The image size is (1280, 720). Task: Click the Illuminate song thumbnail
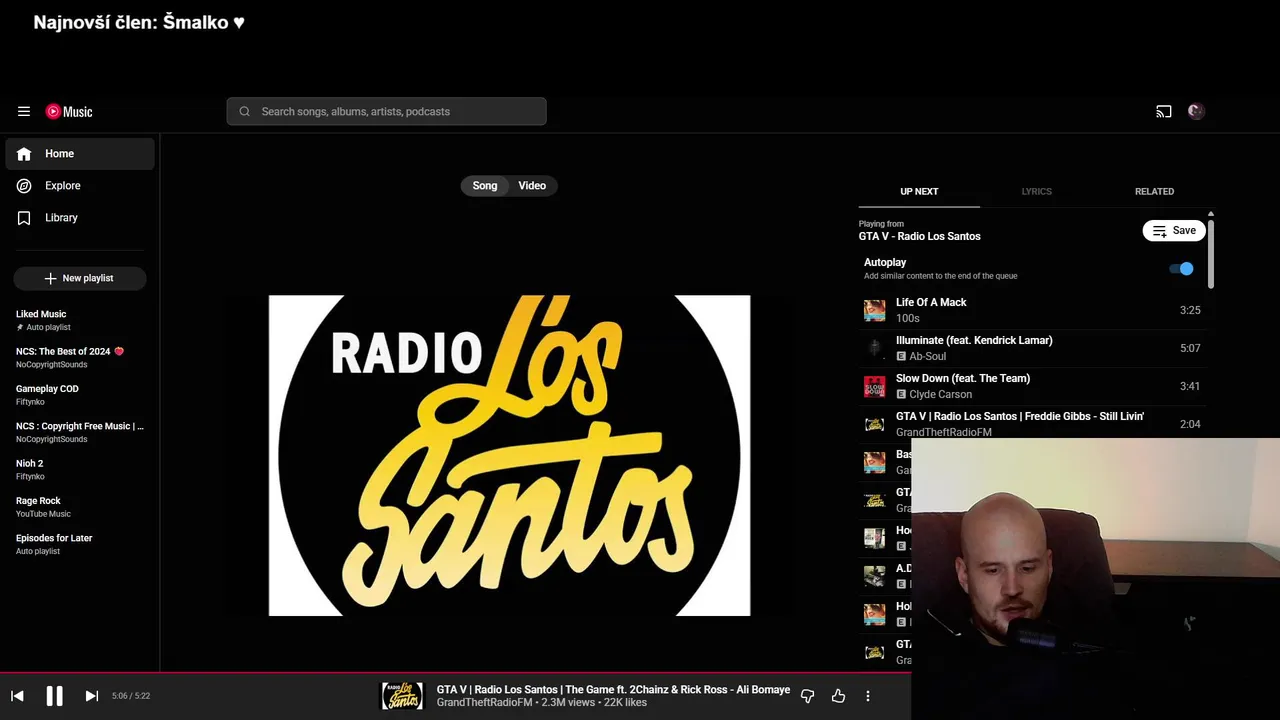tap(875, 348)
